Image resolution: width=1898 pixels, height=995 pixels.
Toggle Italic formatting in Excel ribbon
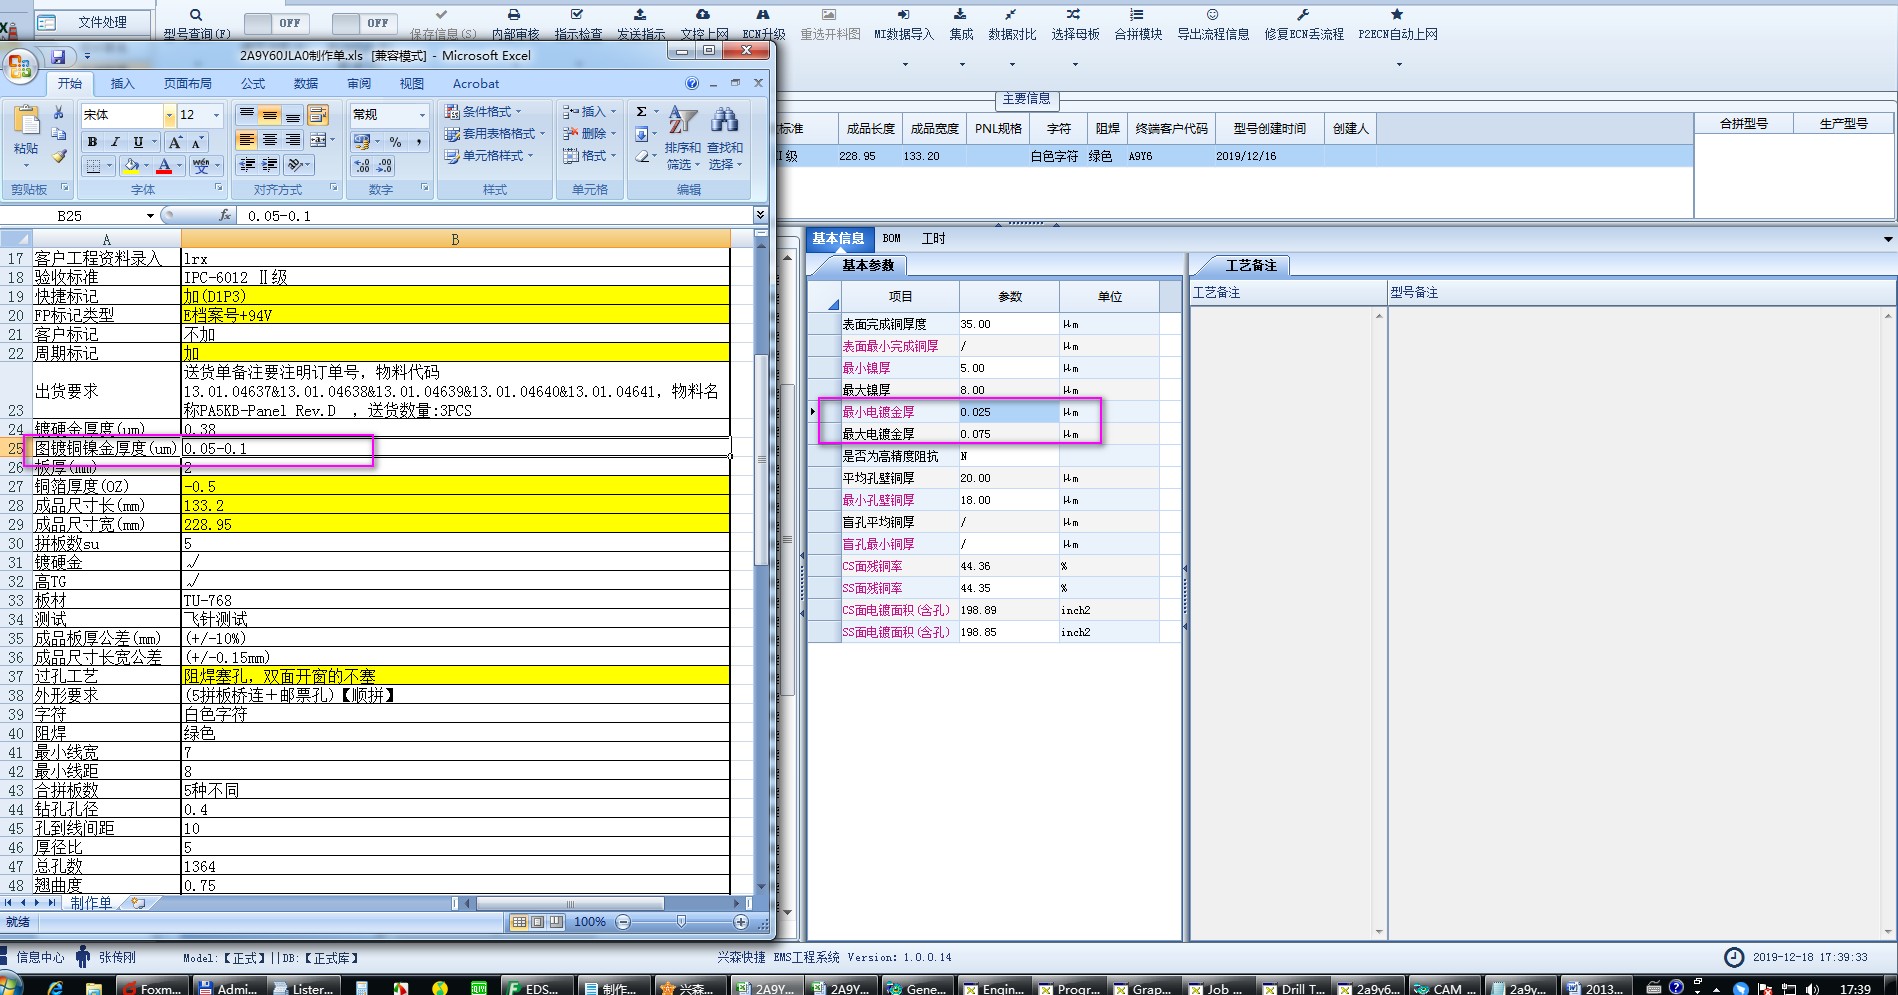point(115,142)
